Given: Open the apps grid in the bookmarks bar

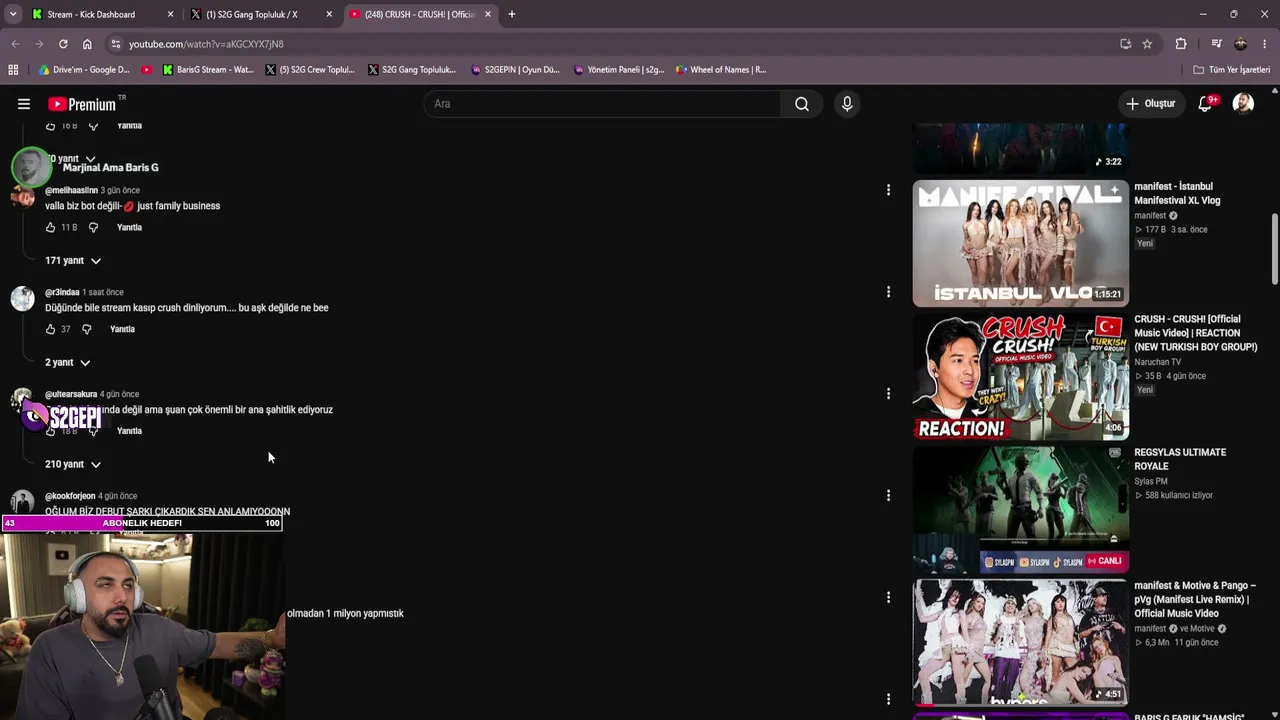Looking at the screenshot, I should pos(13,70).
